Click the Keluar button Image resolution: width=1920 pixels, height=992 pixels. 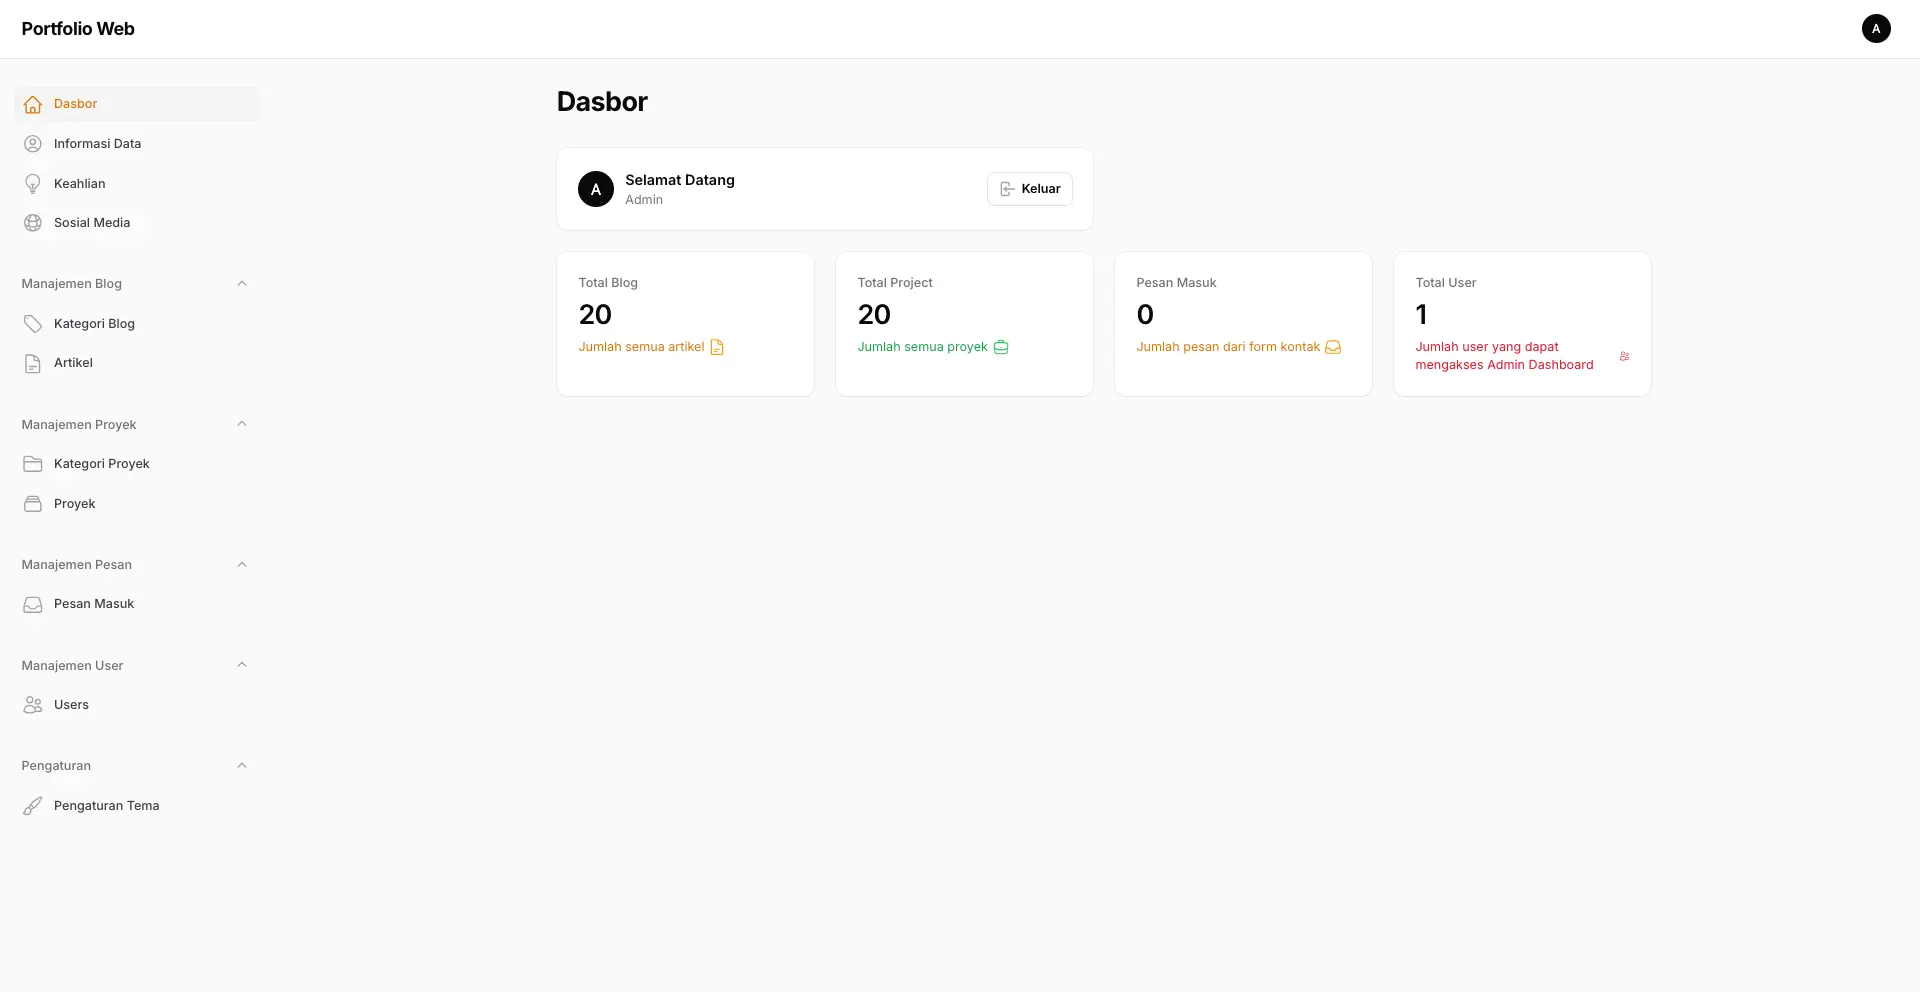coord(1029,188)
